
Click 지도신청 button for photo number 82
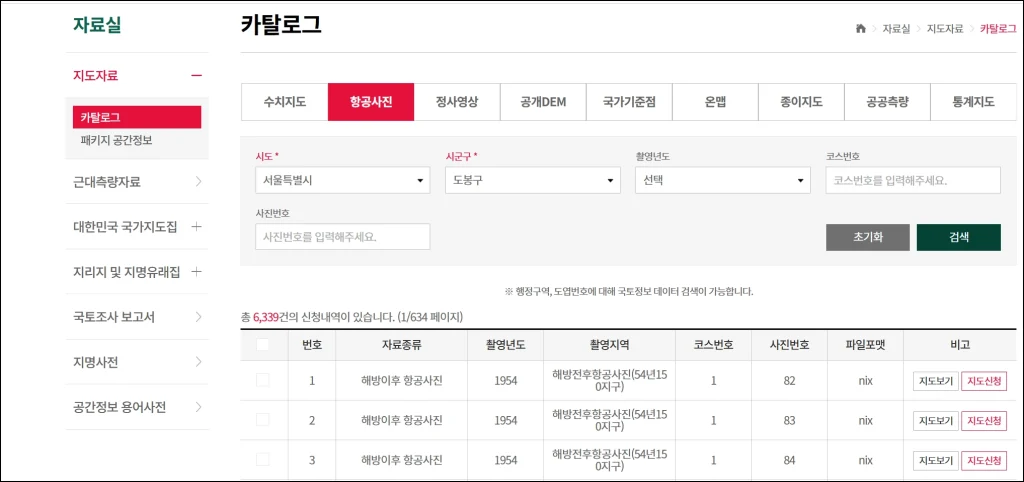pyautogui.click(x=982, y=381)
